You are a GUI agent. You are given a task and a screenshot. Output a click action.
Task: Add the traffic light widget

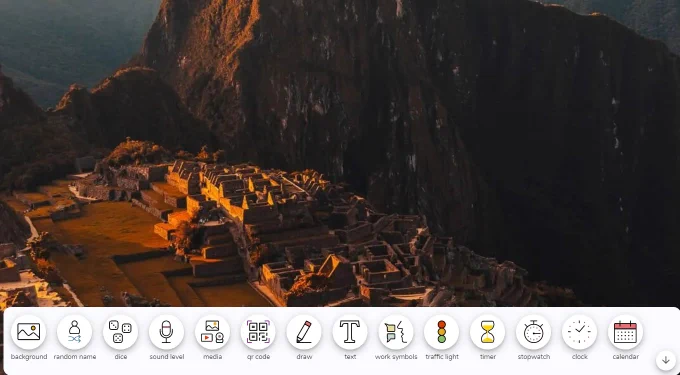441,332
